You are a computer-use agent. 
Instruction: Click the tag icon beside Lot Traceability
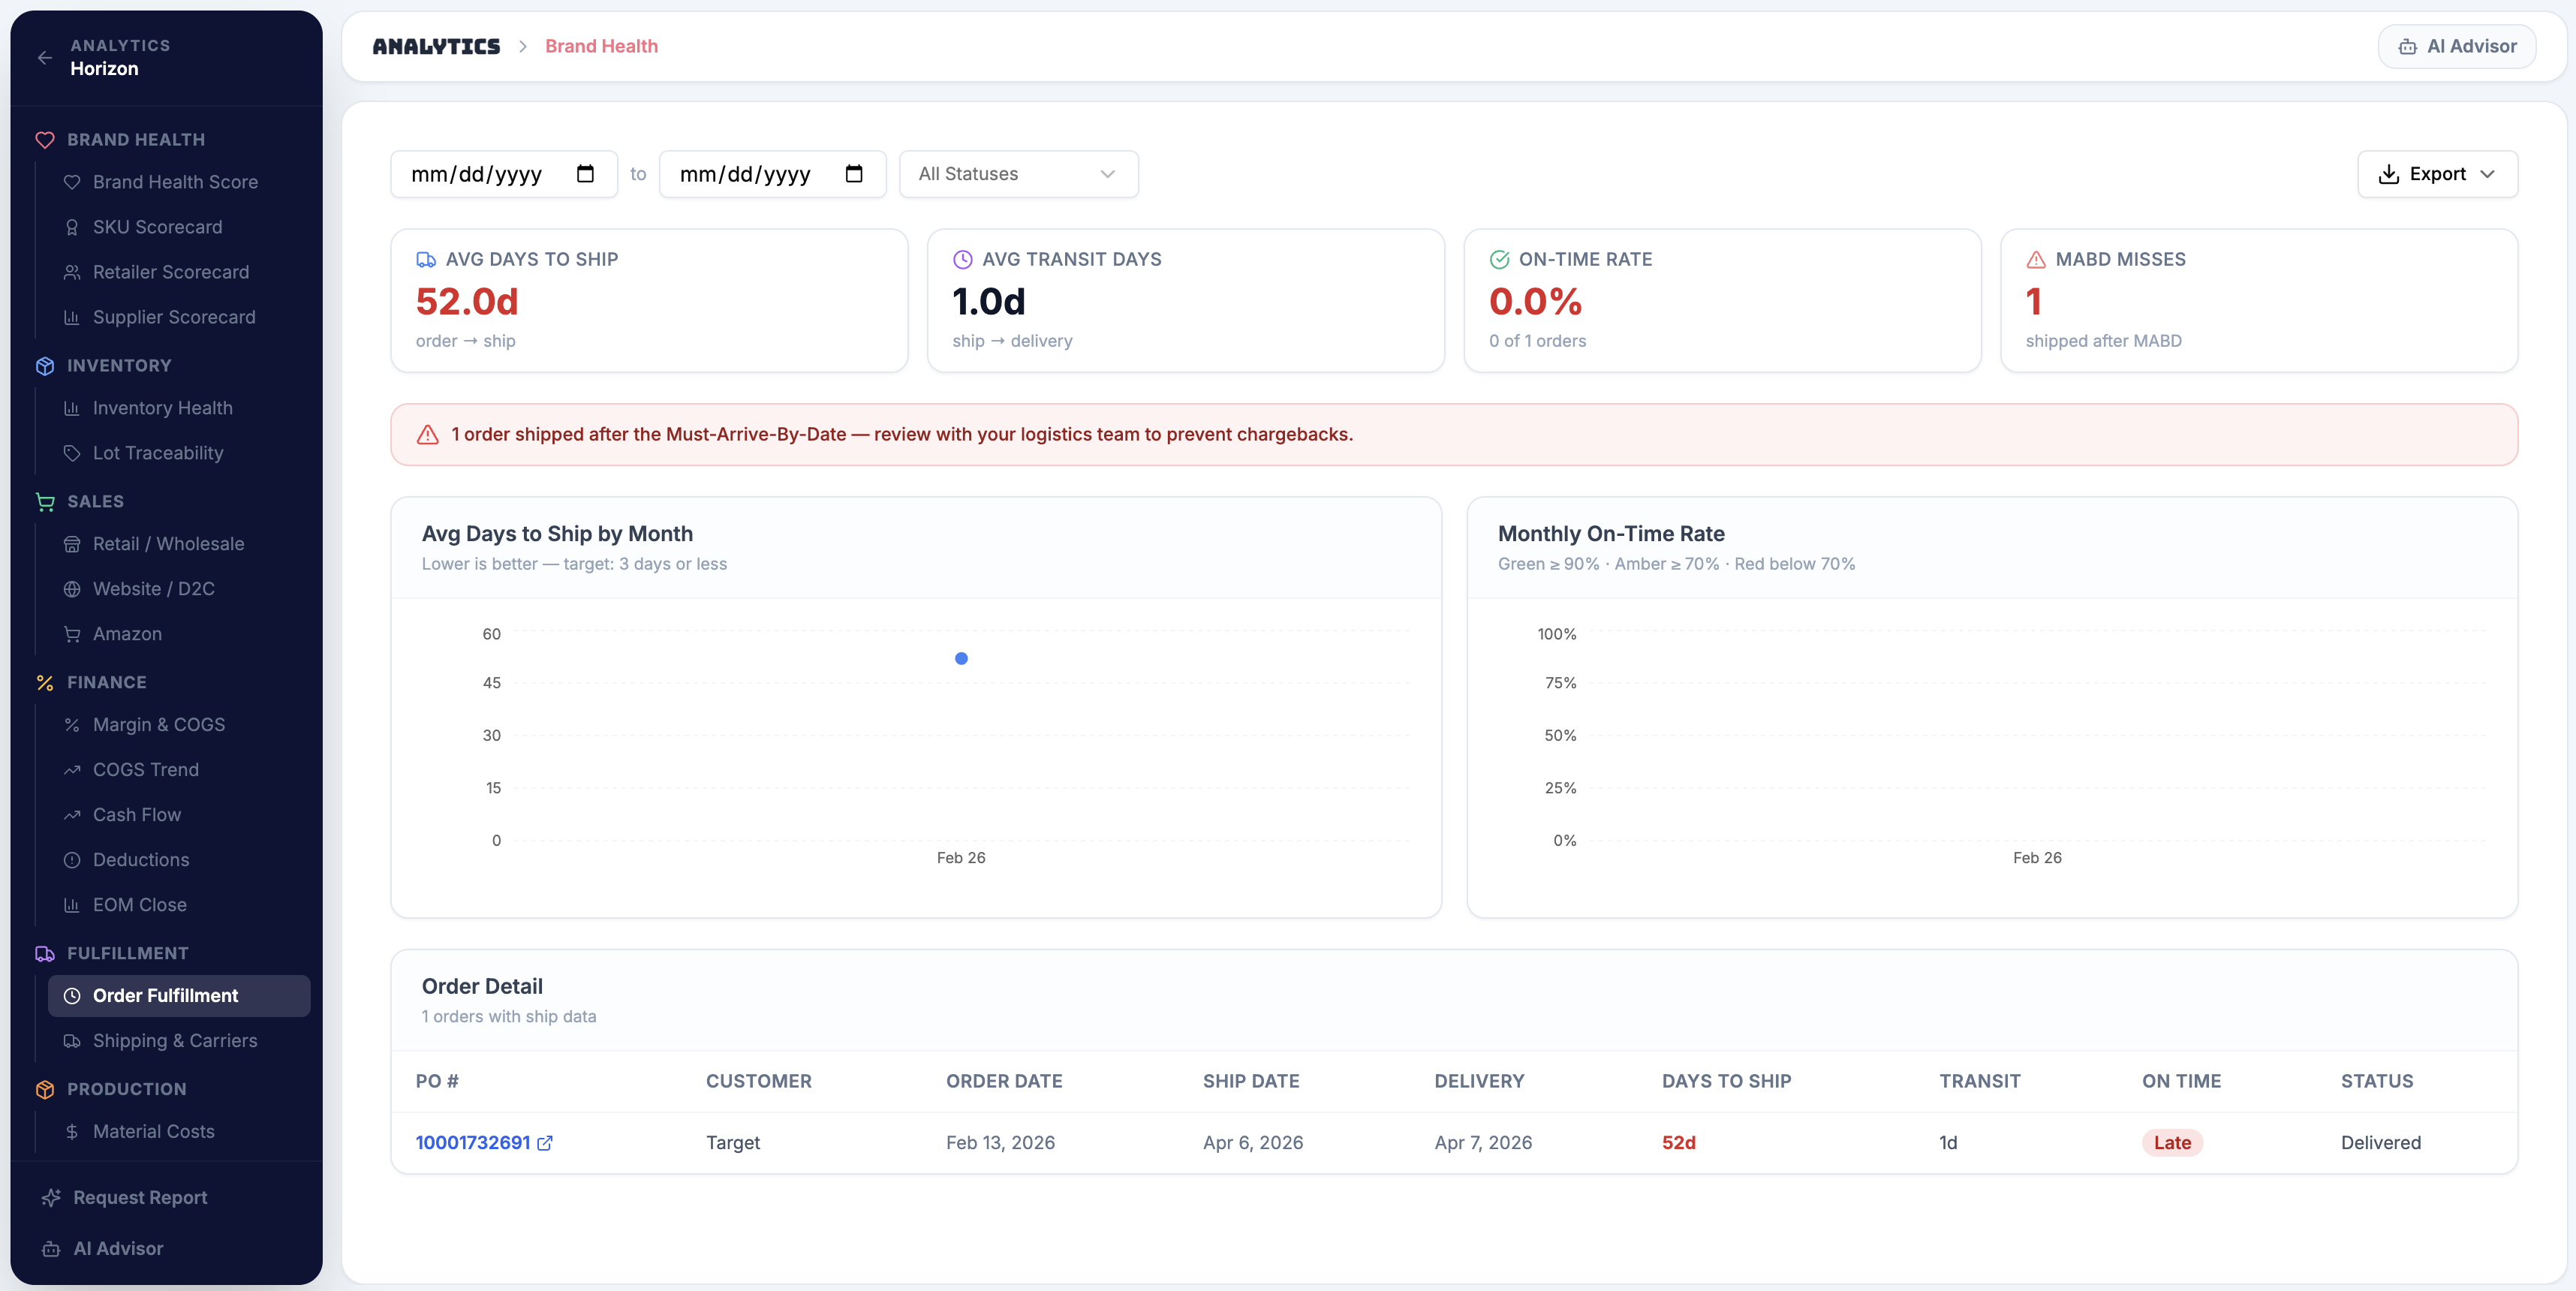coord(72,454)
